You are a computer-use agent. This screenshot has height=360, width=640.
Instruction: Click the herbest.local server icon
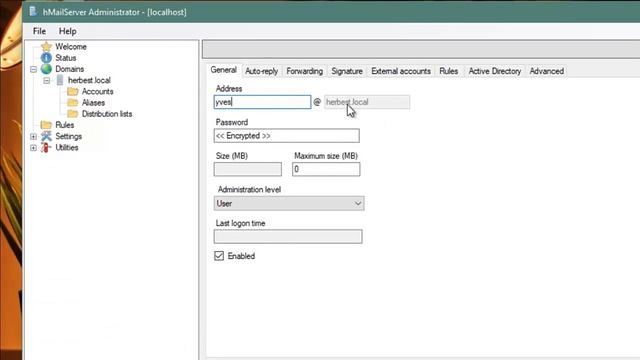click(60, 80)
